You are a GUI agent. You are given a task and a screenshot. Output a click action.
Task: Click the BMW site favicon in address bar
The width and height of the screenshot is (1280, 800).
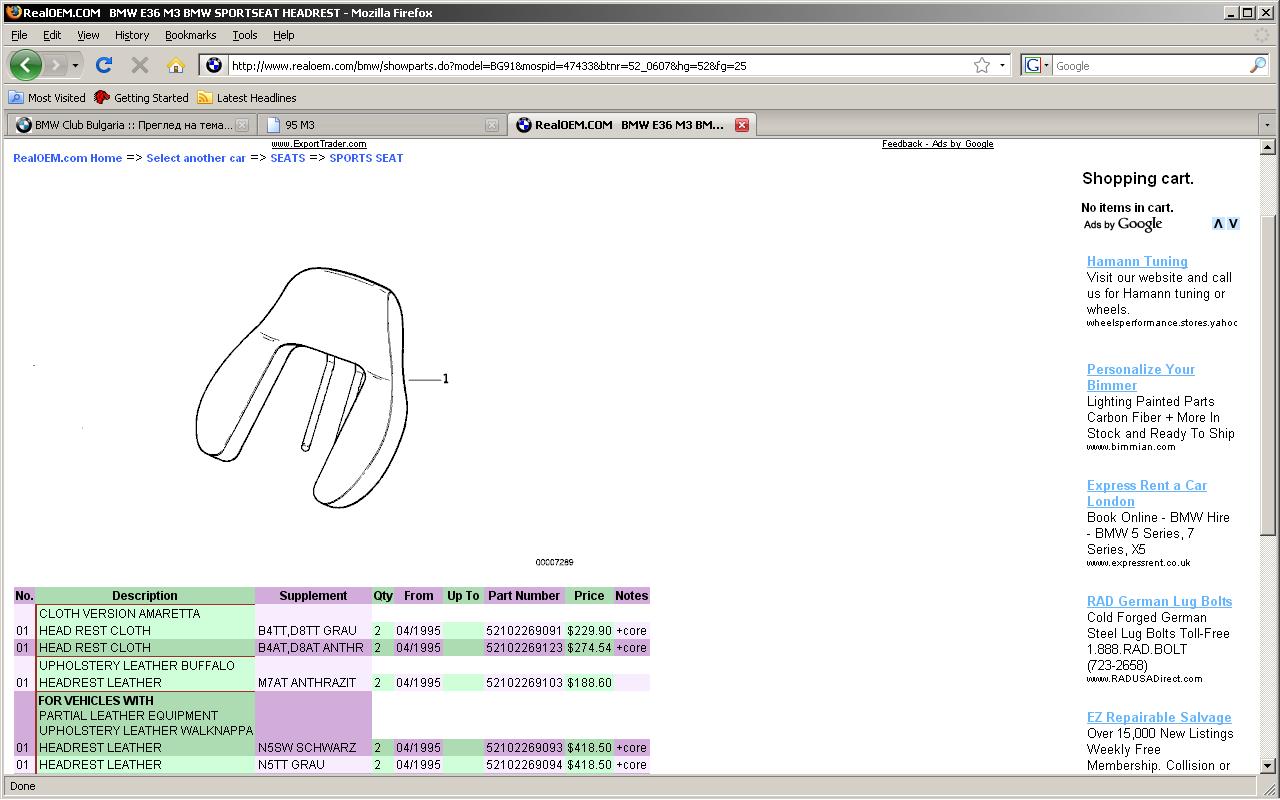(x=213, y=65)
